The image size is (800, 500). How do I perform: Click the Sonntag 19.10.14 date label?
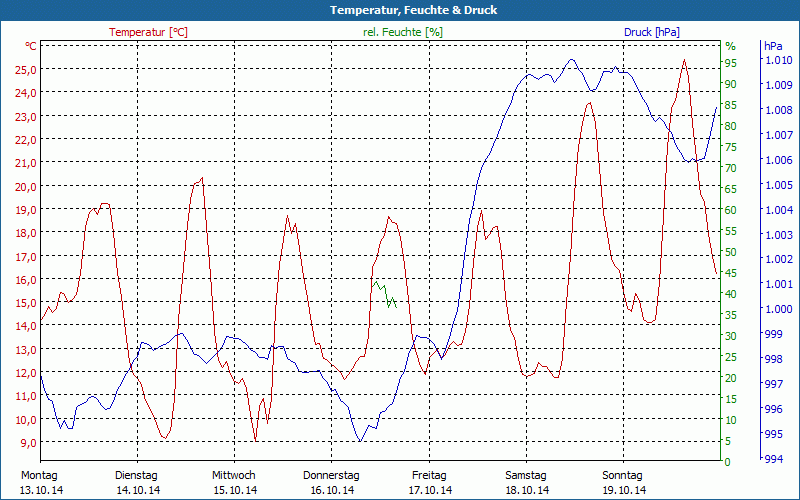622,482
